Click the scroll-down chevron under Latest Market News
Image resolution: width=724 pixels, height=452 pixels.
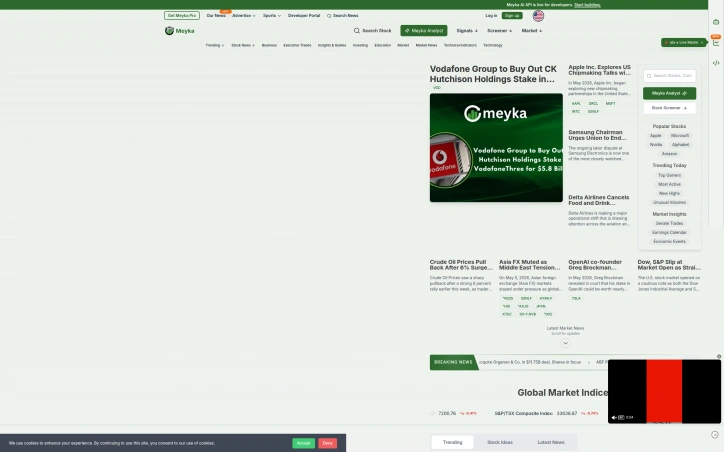point(565,343)
